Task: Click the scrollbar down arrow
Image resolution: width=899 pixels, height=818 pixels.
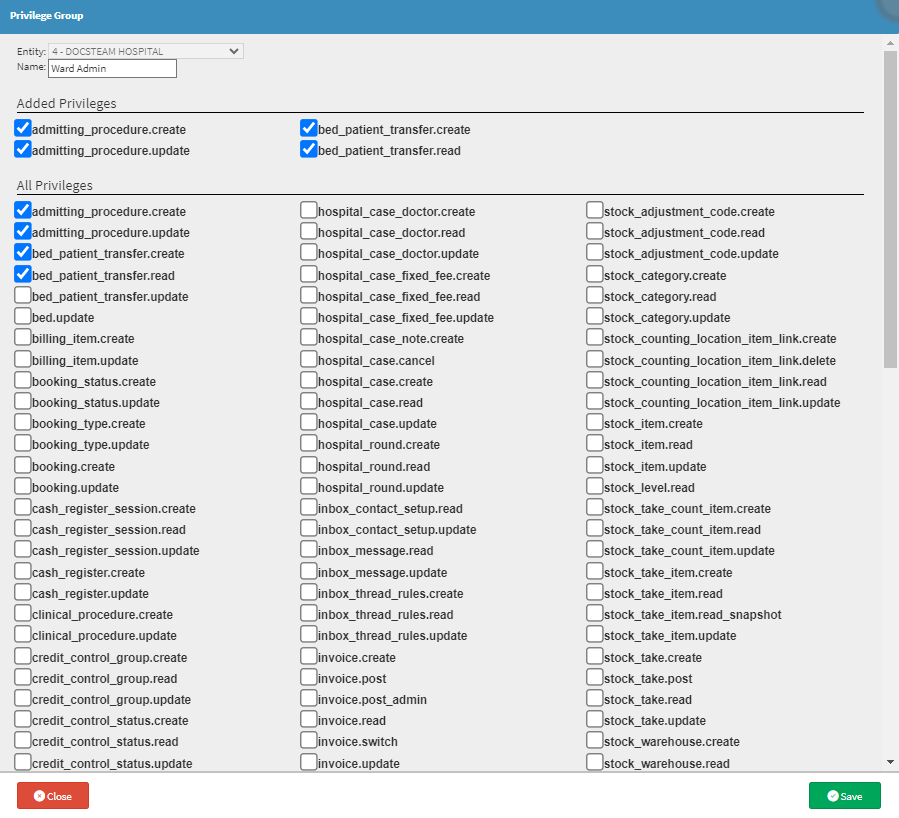Action: [890, 762]
